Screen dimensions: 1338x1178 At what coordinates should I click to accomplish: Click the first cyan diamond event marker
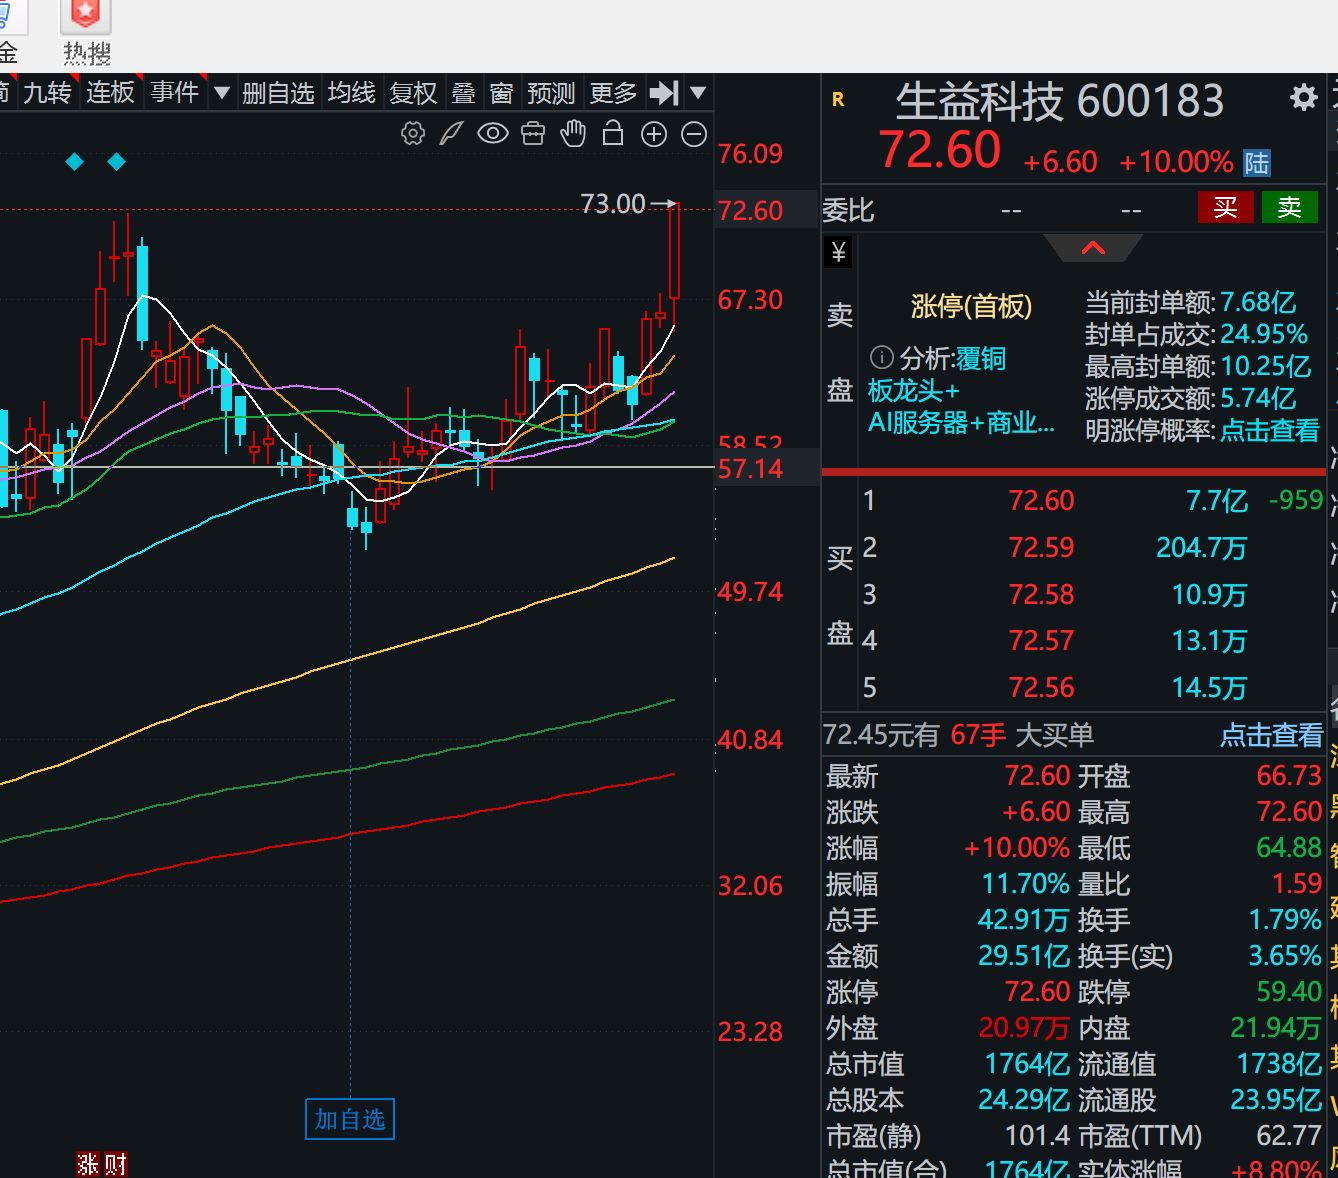tap(75, 161)
